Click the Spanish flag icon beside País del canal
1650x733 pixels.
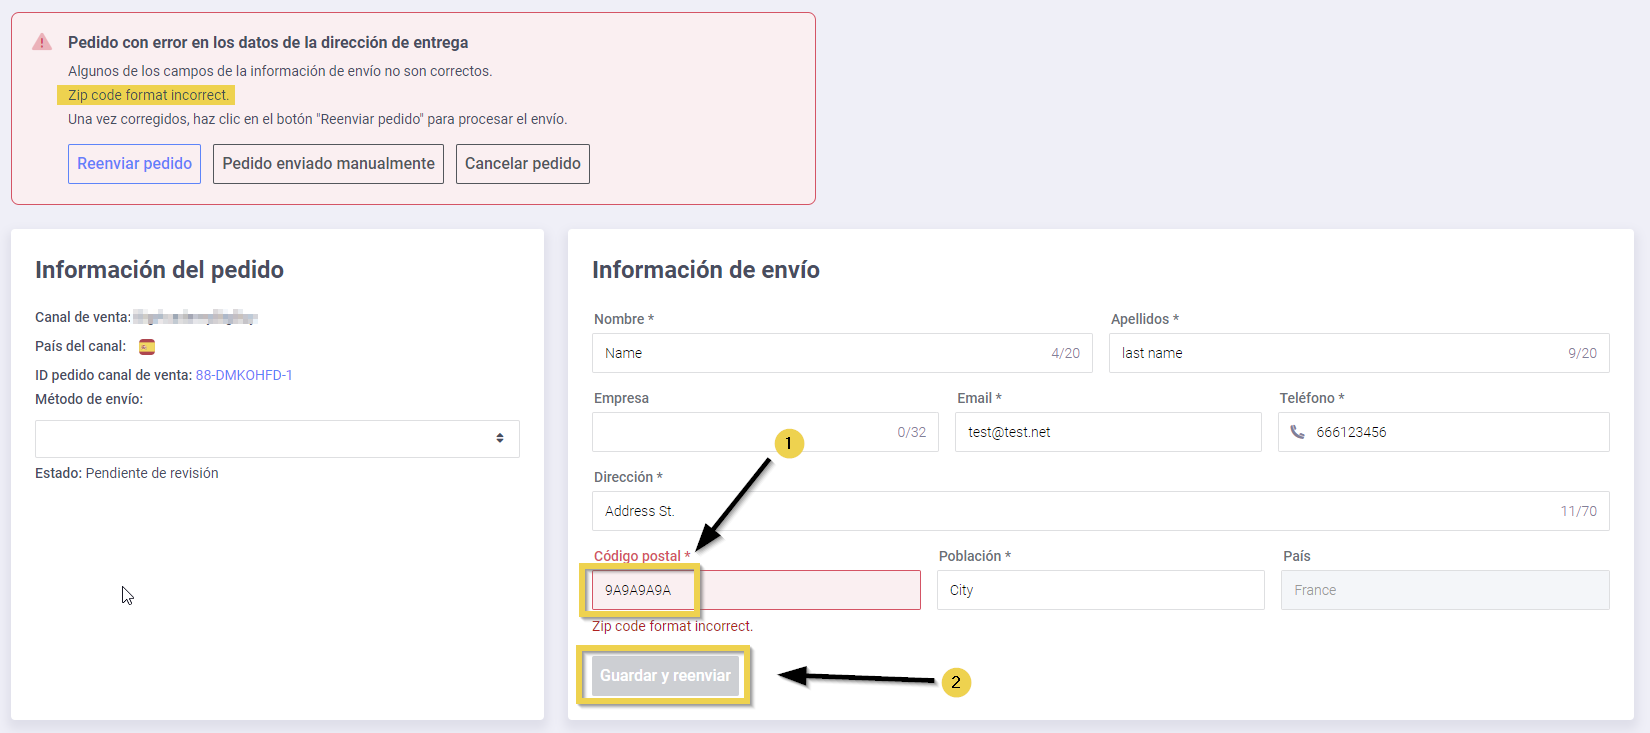tap(147, 347)
